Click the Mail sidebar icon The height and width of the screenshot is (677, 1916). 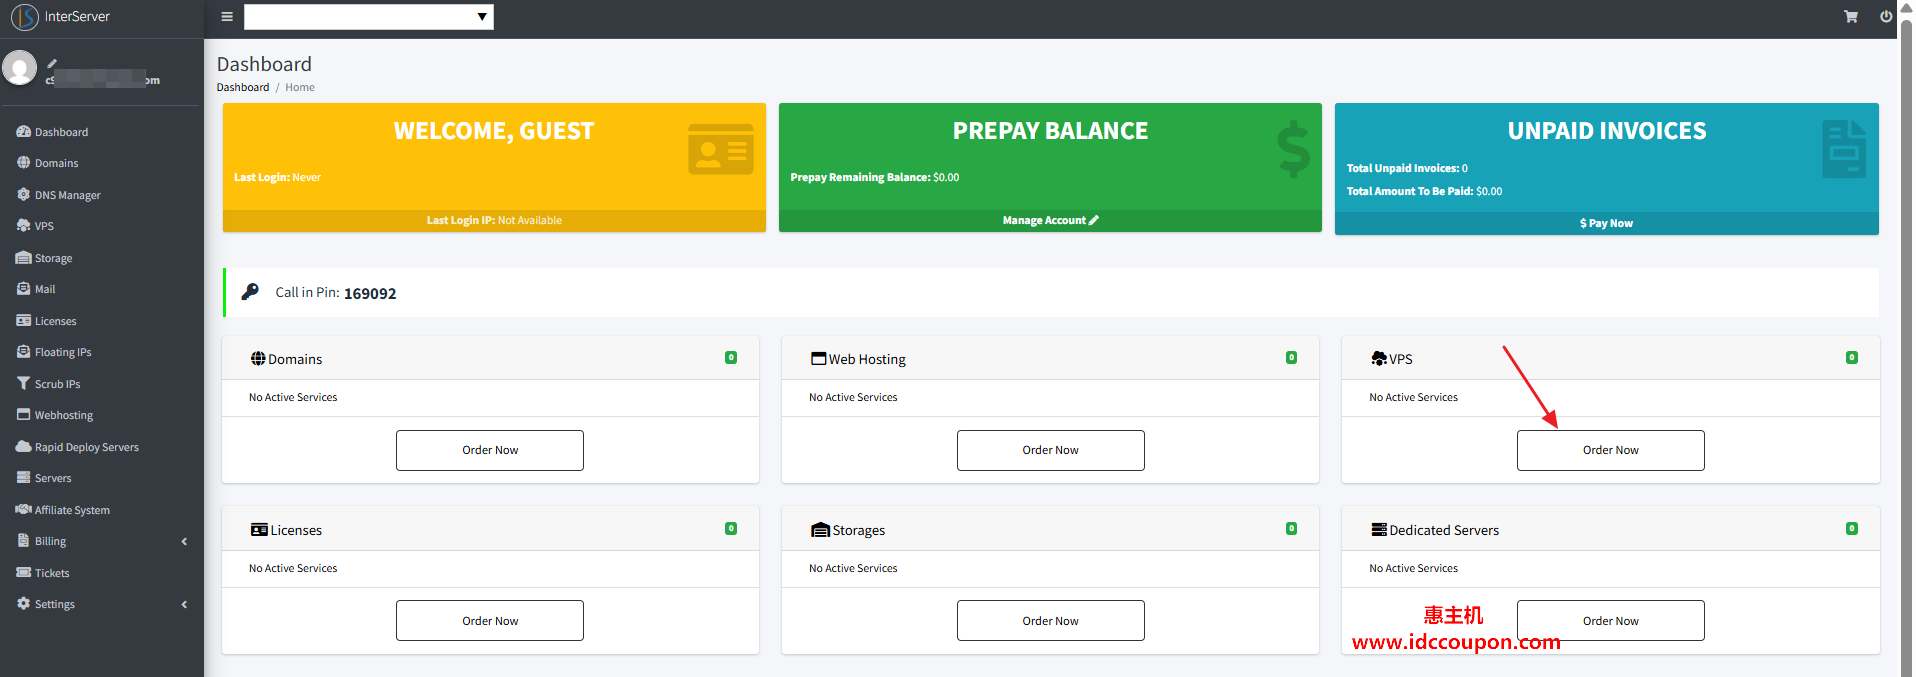pos(23,288)
